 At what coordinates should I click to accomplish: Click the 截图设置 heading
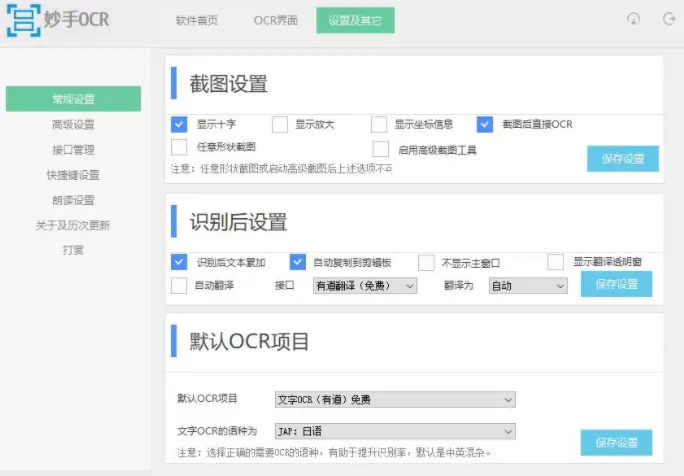(x=228, y=83)
